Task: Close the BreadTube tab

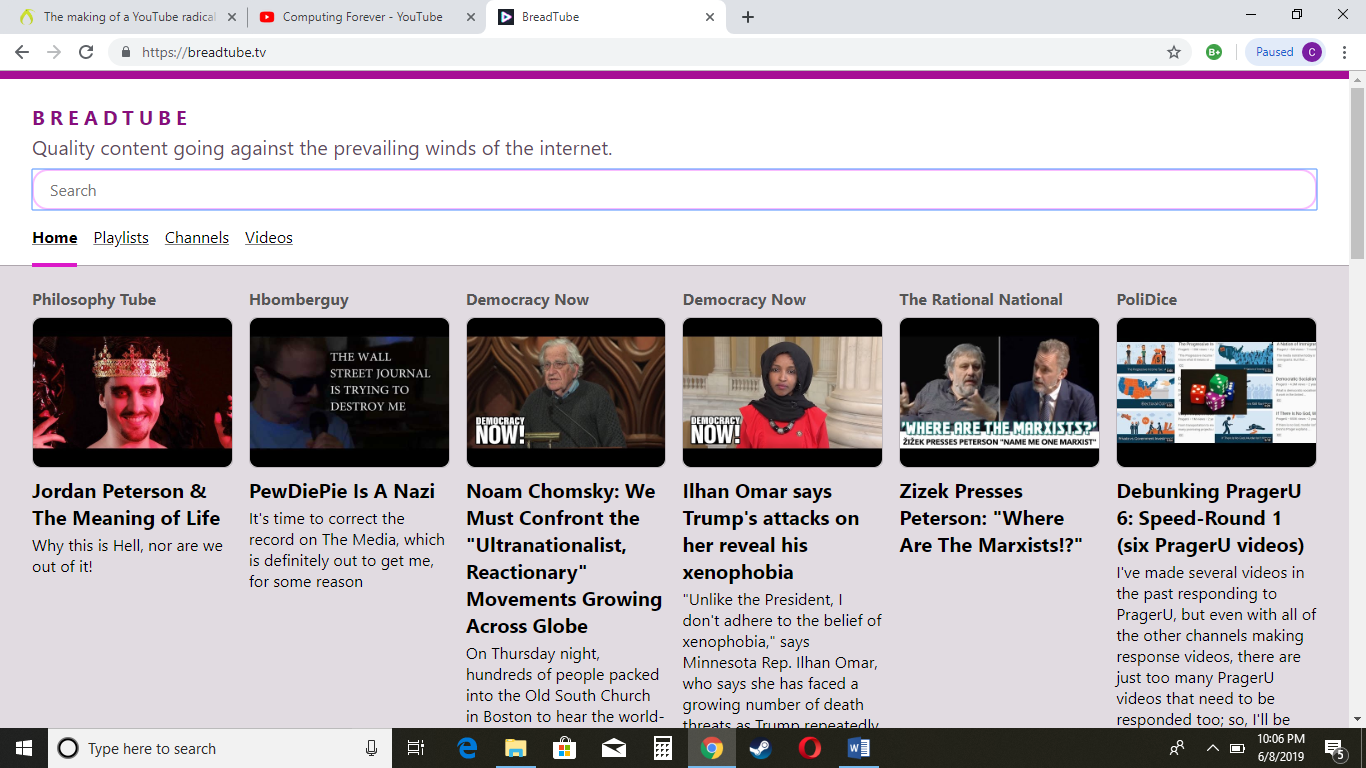Action: tap(710, 17)
